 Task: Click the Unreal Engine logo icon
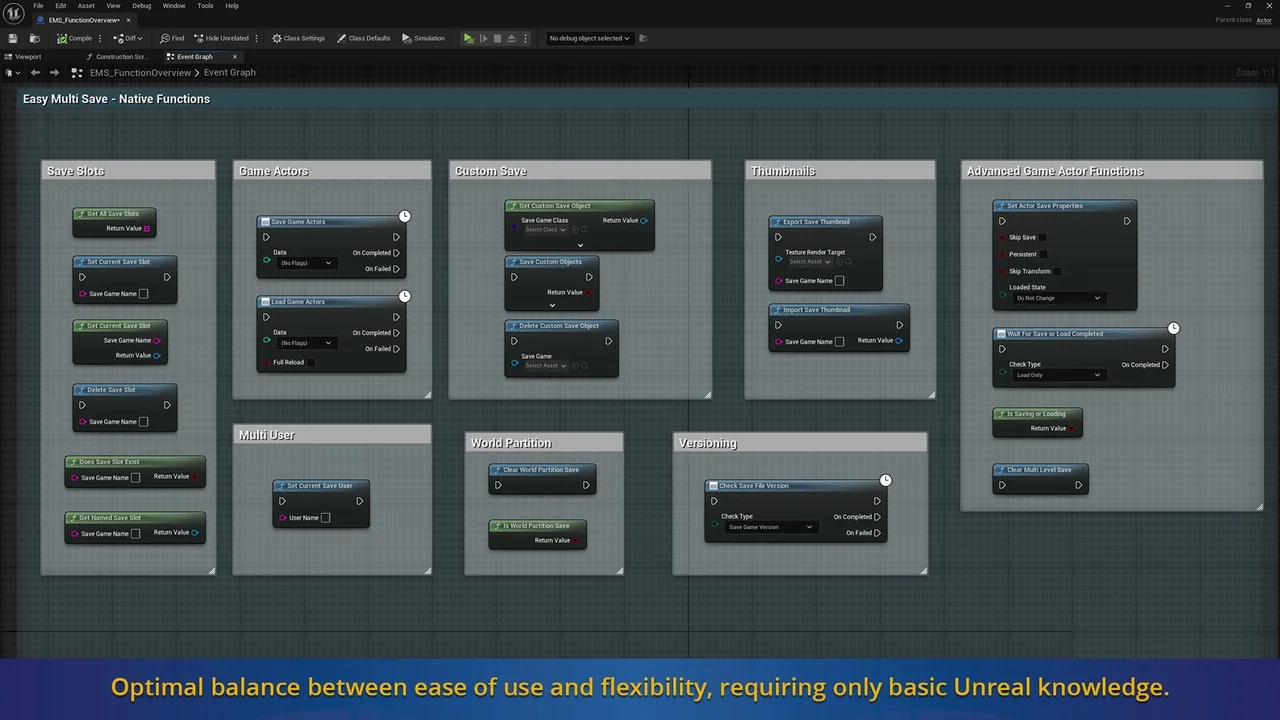coord(14,13)
